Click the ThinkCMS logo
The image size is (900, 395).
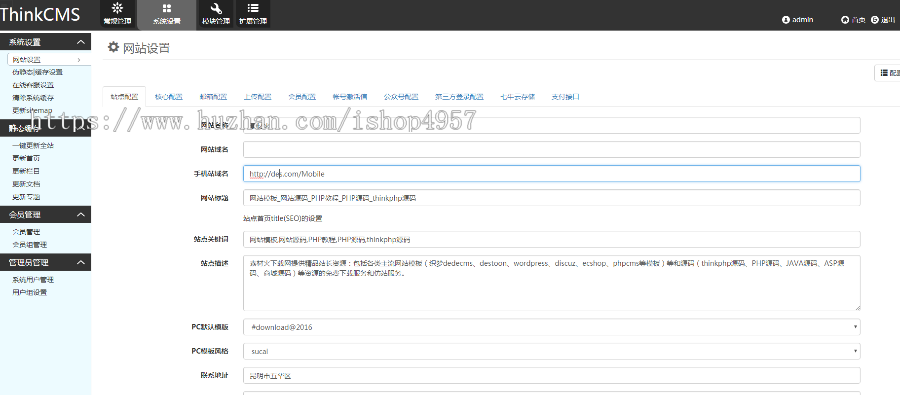coord(40,14)
